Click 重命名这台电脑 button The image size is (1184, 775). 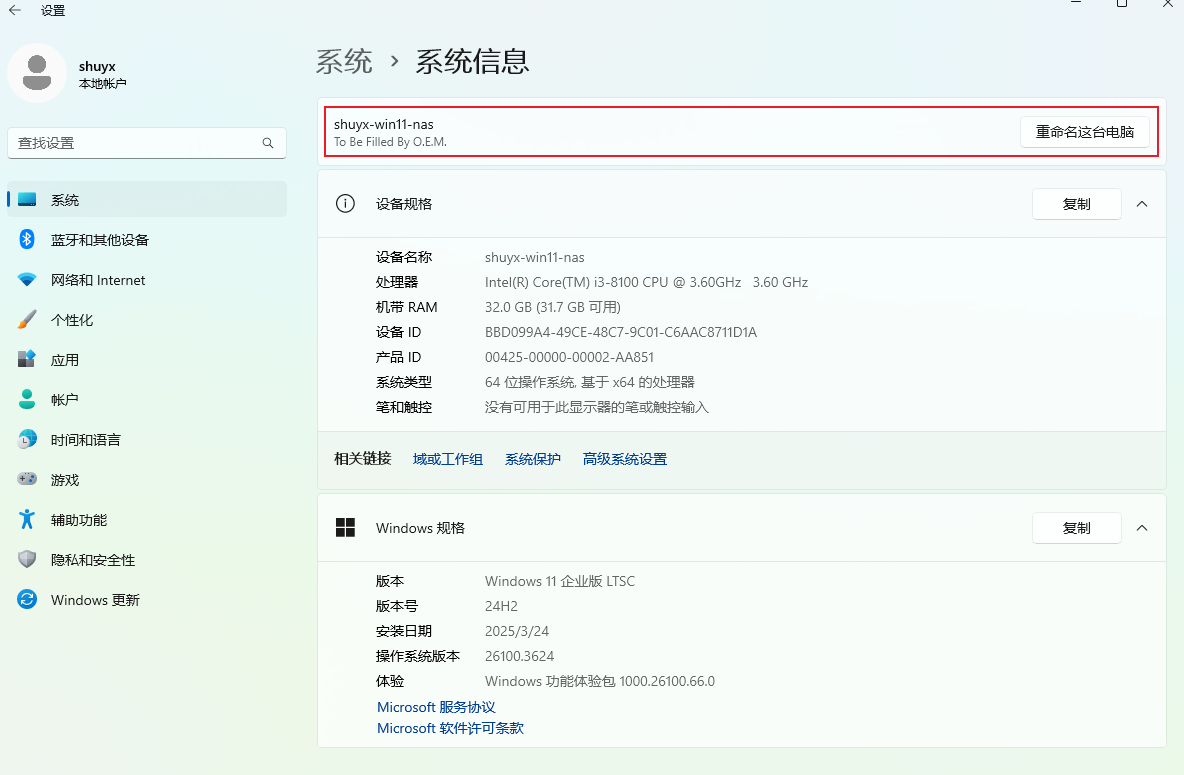[1085, 130]
